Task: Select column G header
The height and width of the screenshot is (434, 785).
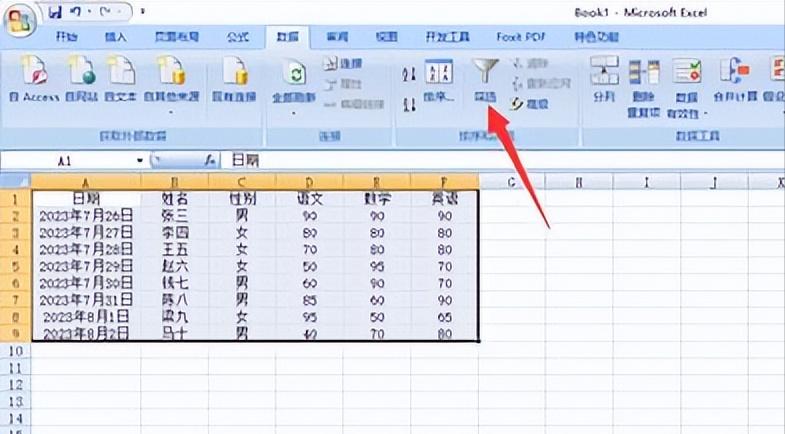Action: tap(512, 182)
